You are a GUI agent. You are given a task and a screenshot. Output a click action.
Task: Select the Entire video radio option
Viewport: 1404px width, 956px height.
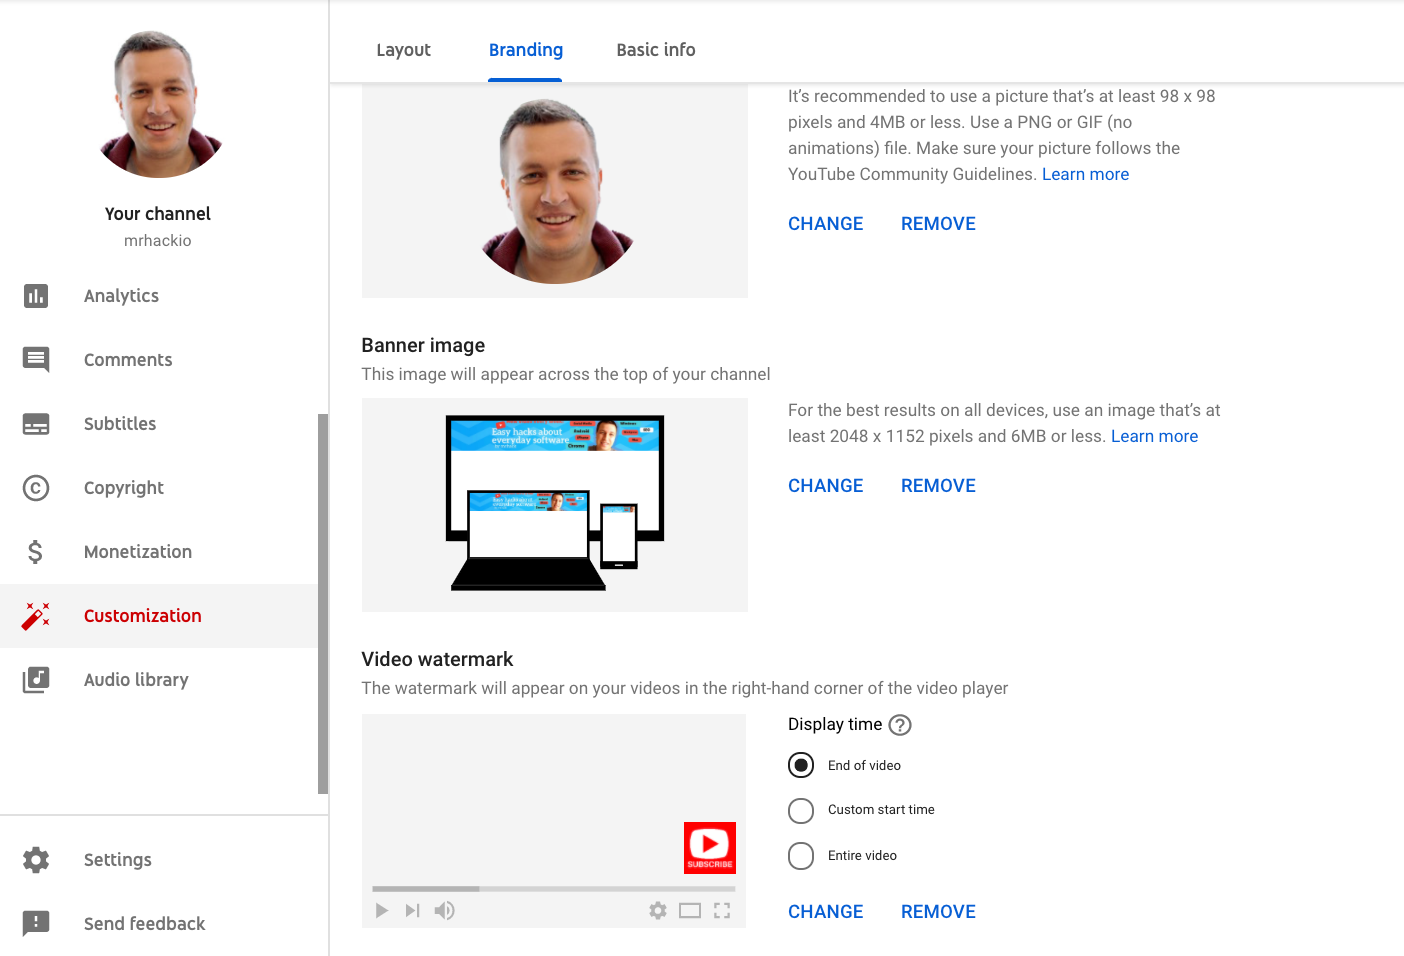click(x=801, y=856)
